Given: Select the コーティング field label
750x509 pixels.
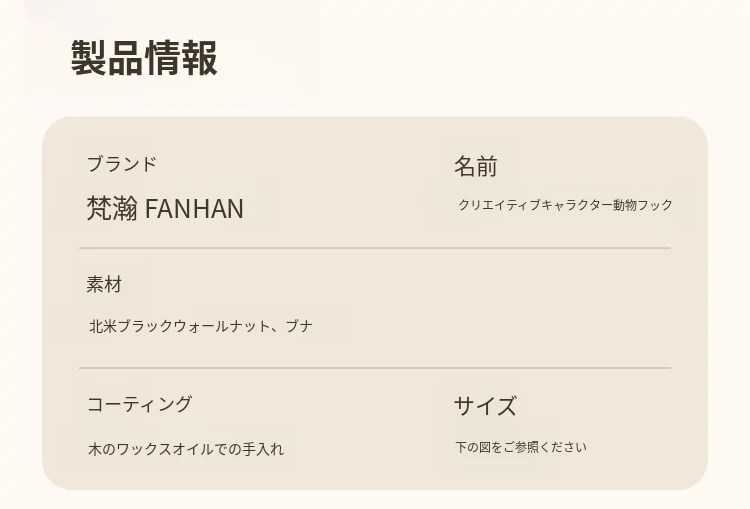Looking at the screenshot, I should click(139, 404).
